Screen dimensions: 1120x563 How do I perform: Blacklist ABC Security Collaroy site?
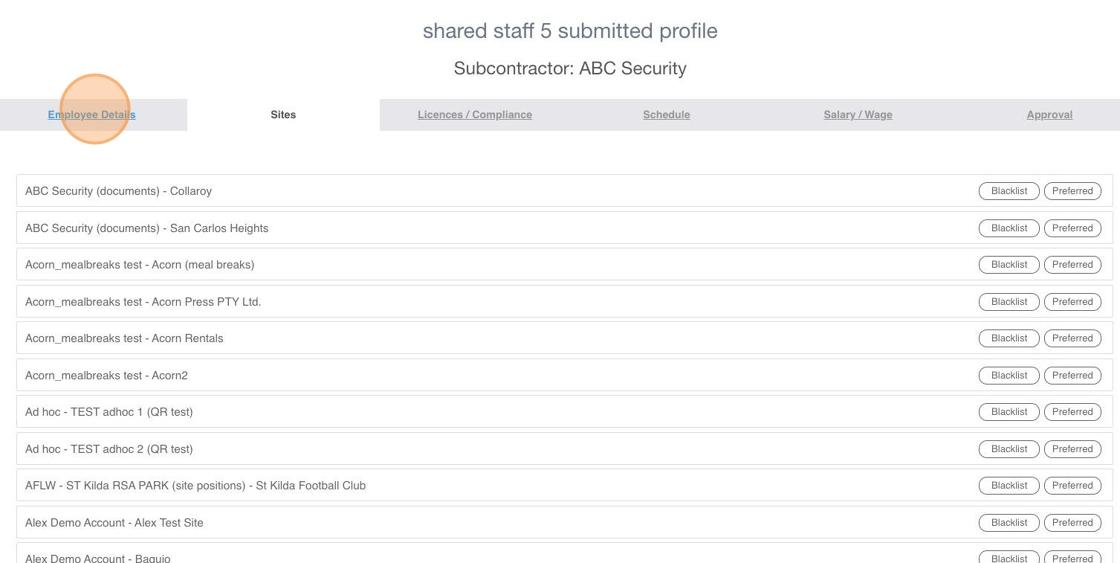[1009, 191]
